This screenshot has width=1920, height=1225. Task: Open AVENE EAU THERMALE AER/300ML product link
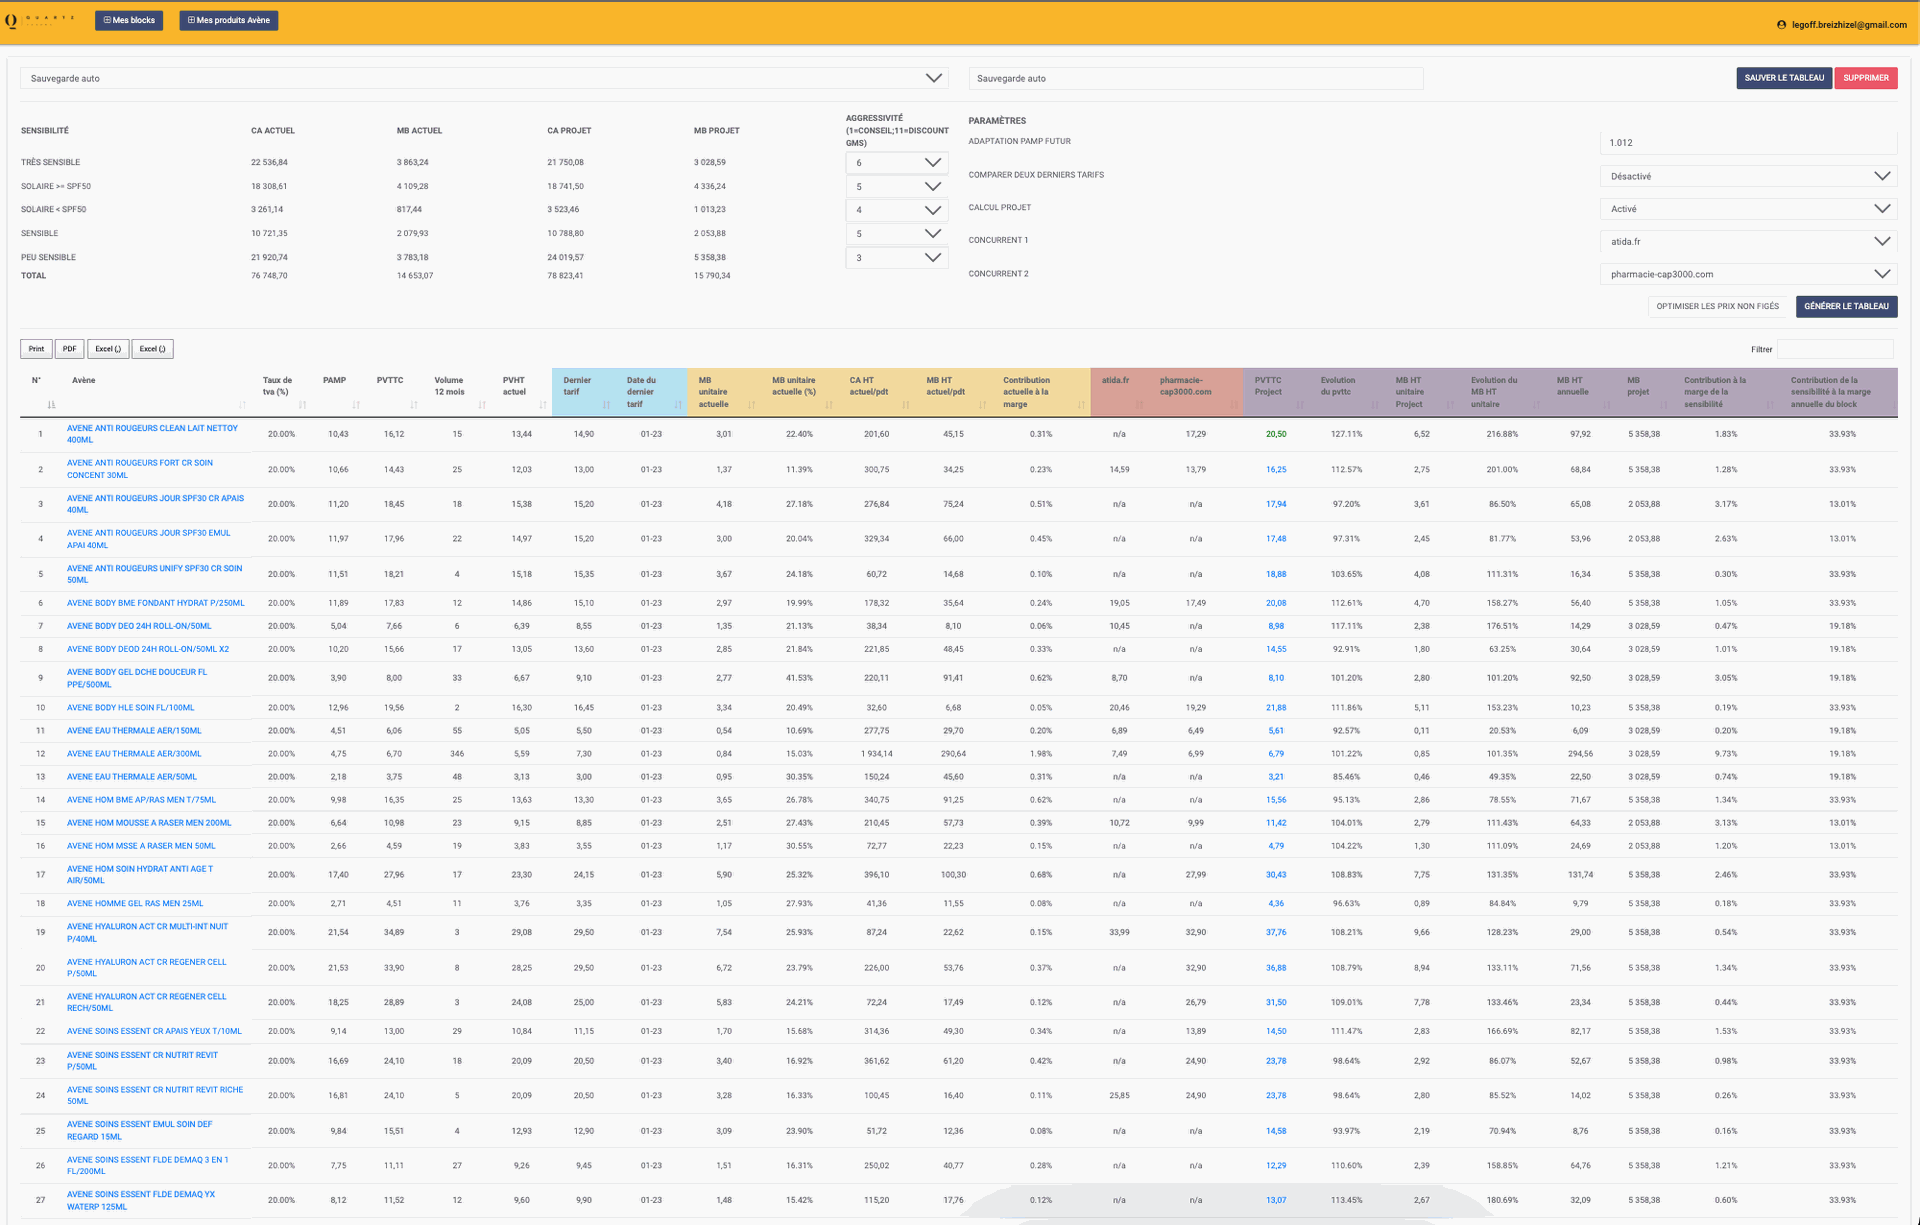[x=134, y=754]
